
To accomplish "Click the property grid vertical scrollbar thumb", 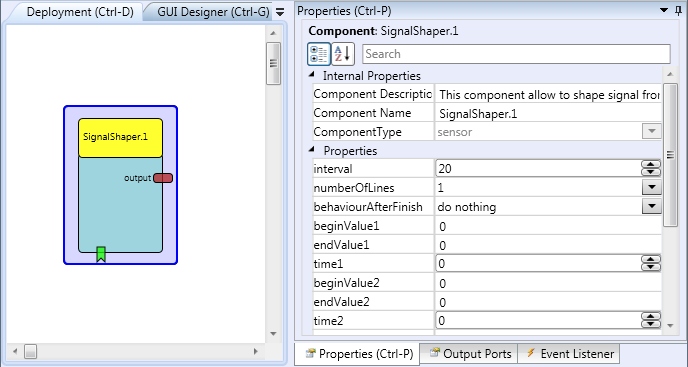I will 670,155.
